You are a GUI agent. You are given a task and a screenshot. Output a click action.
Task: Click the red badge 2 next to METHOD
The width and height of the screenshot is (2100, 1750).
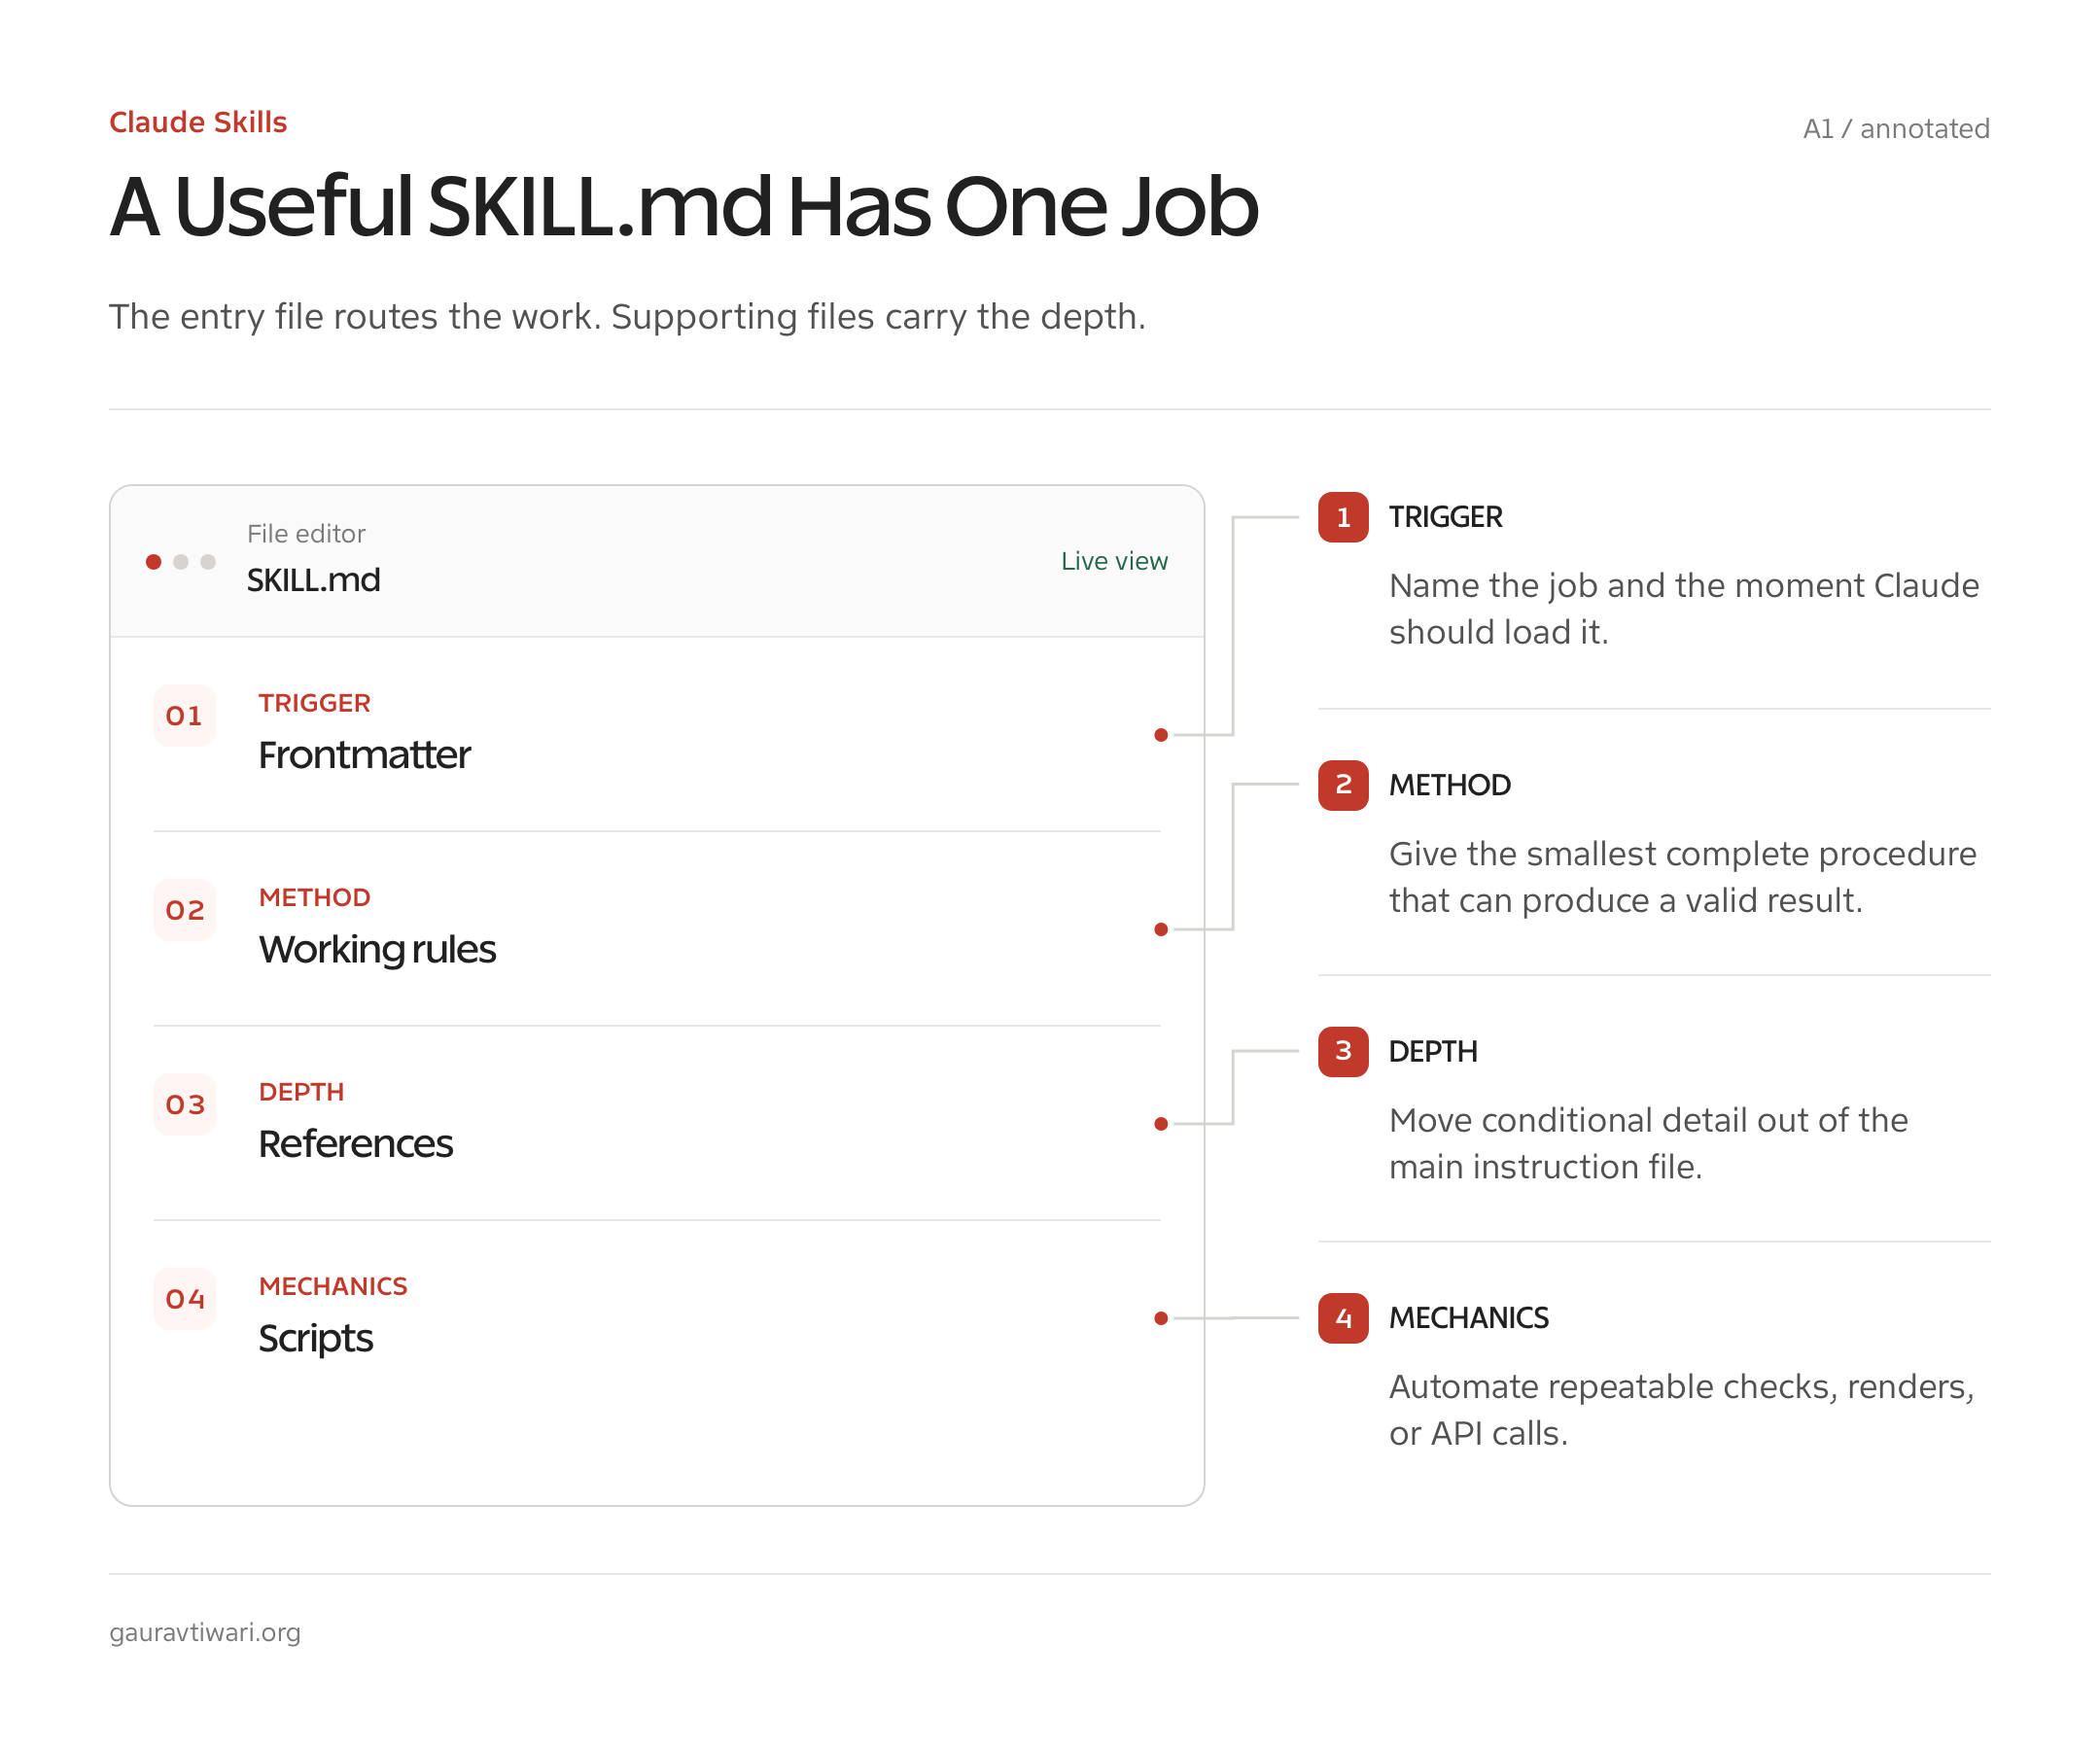click(x=1343, y=785)
